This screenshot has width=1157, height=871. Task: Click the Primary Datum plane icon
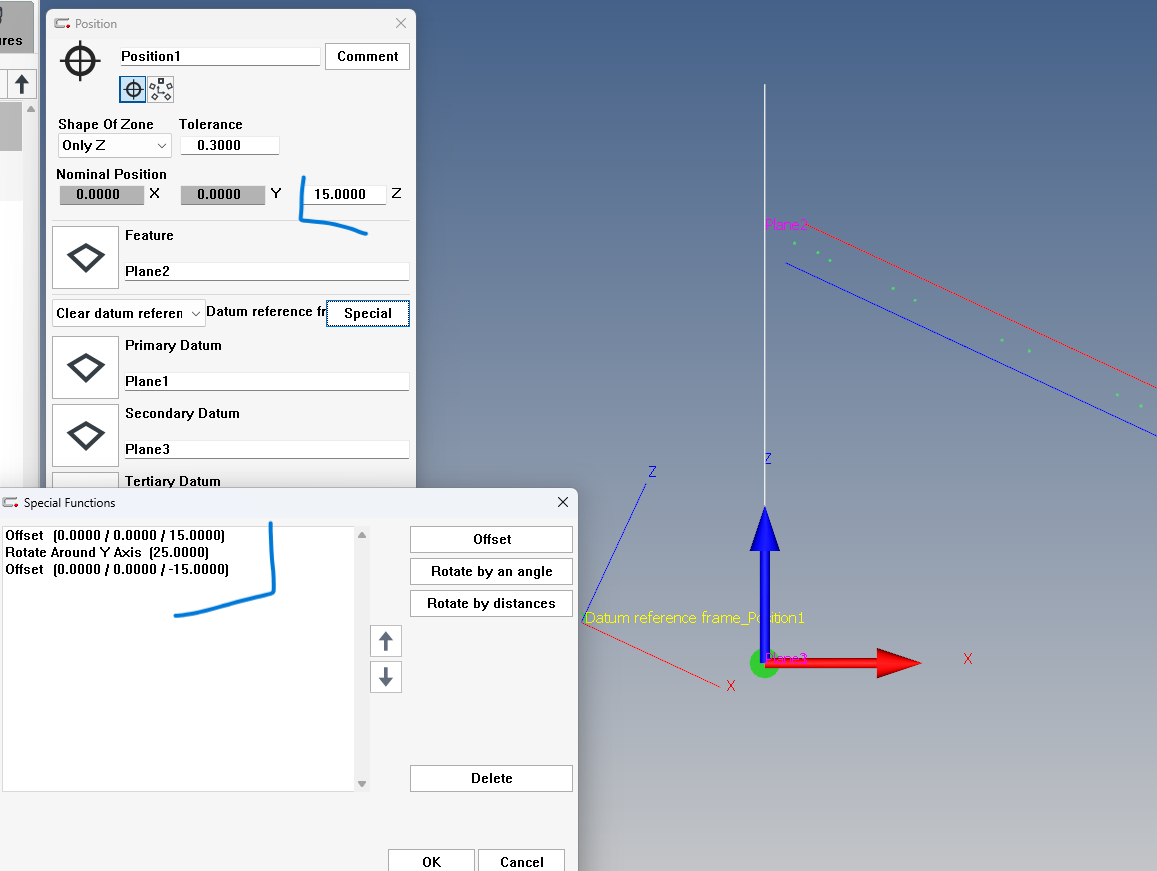[x=85, y=368]
